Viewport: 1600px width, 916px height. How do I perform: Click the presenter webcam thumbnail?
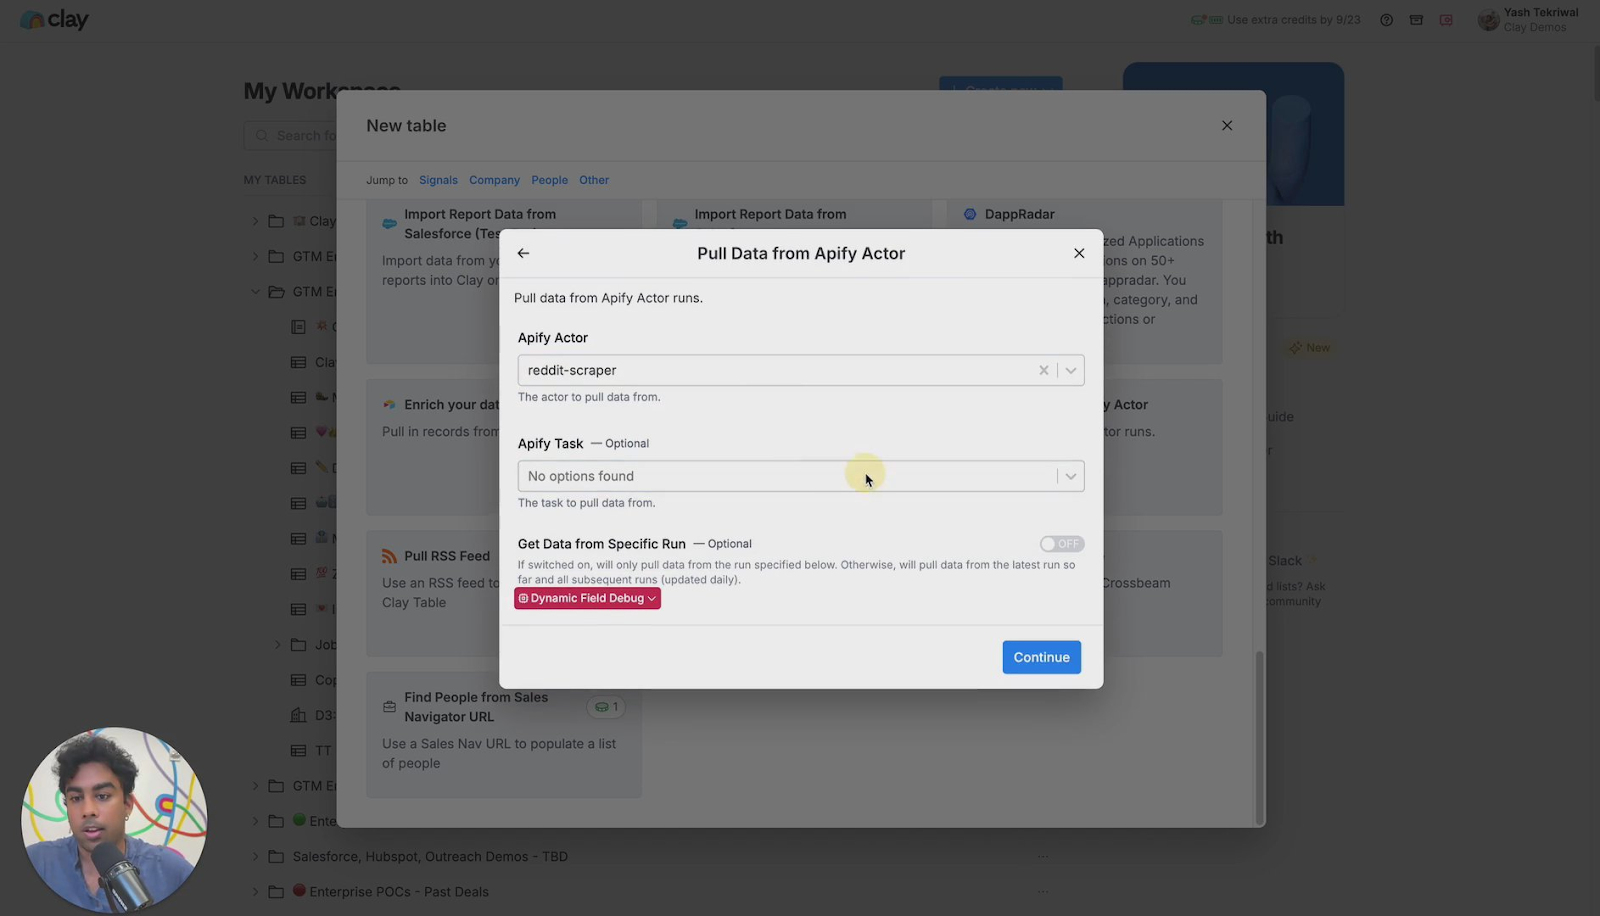(114, 819)
